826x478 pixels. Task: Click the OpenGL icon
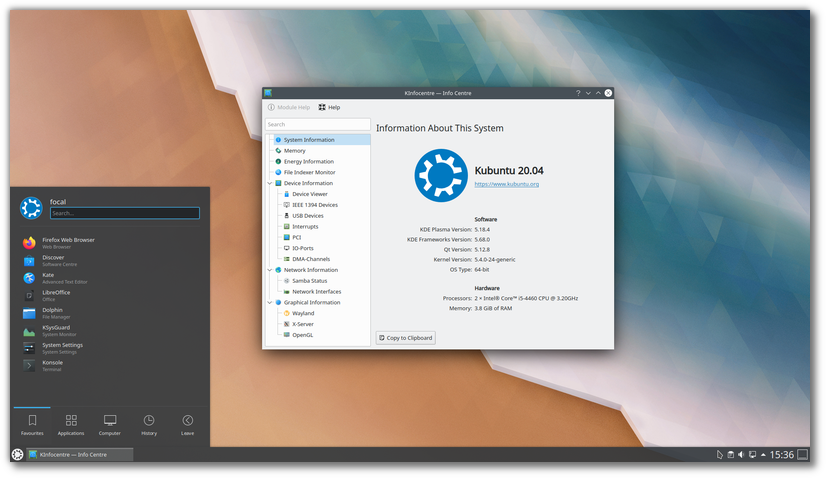[x=287, y=335]
